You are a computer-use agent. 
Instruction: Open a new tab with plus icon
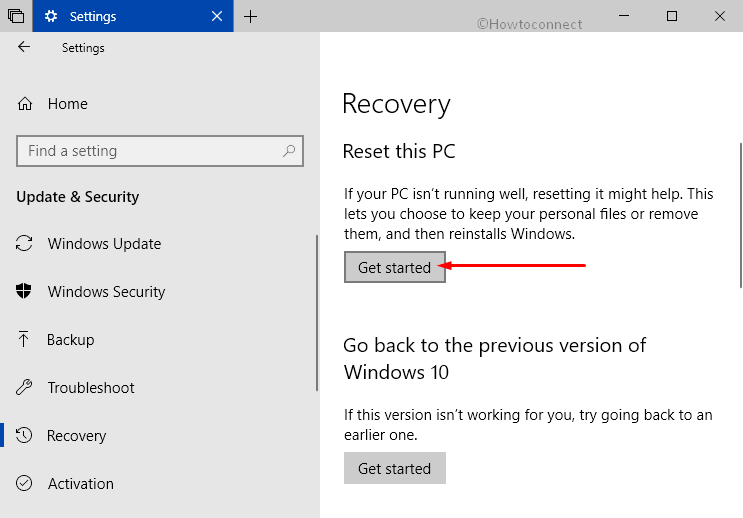point(250,17)
